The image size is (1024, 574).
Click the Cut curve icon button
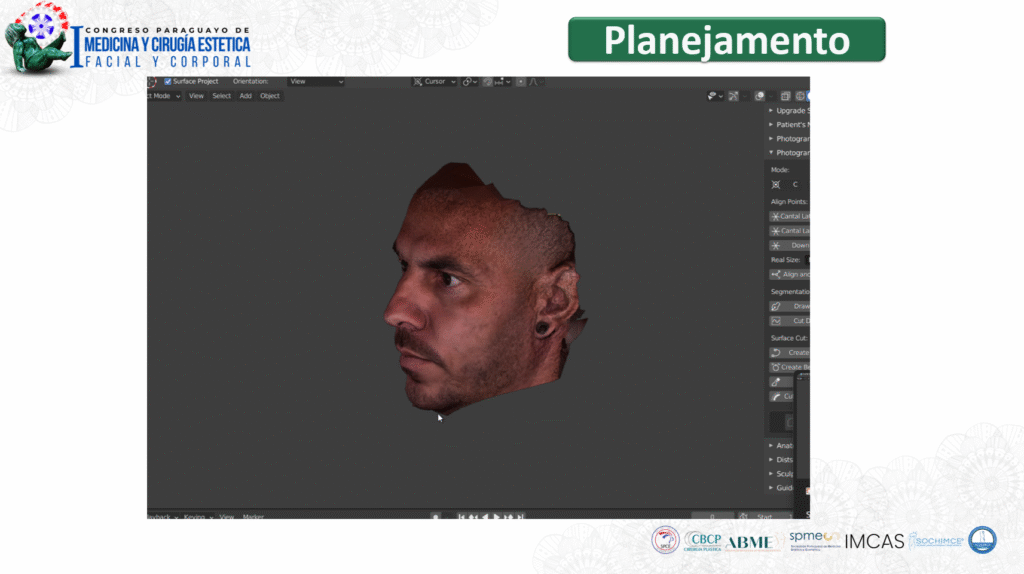(781, 396)
